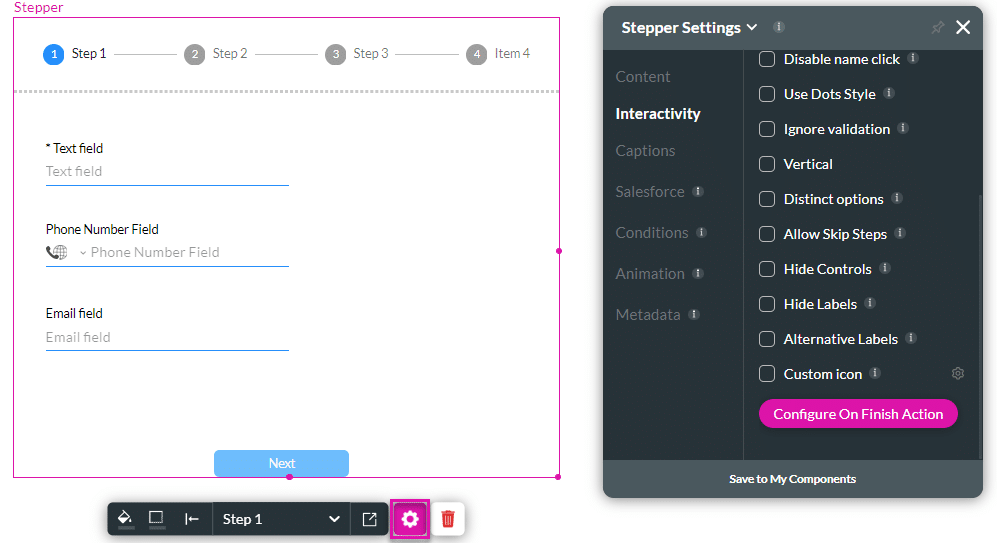Image resolution: width=997 pixels, height=543 pixels.
Task: Open Custom icon gear settings
Action: click(x=958, y=374)
